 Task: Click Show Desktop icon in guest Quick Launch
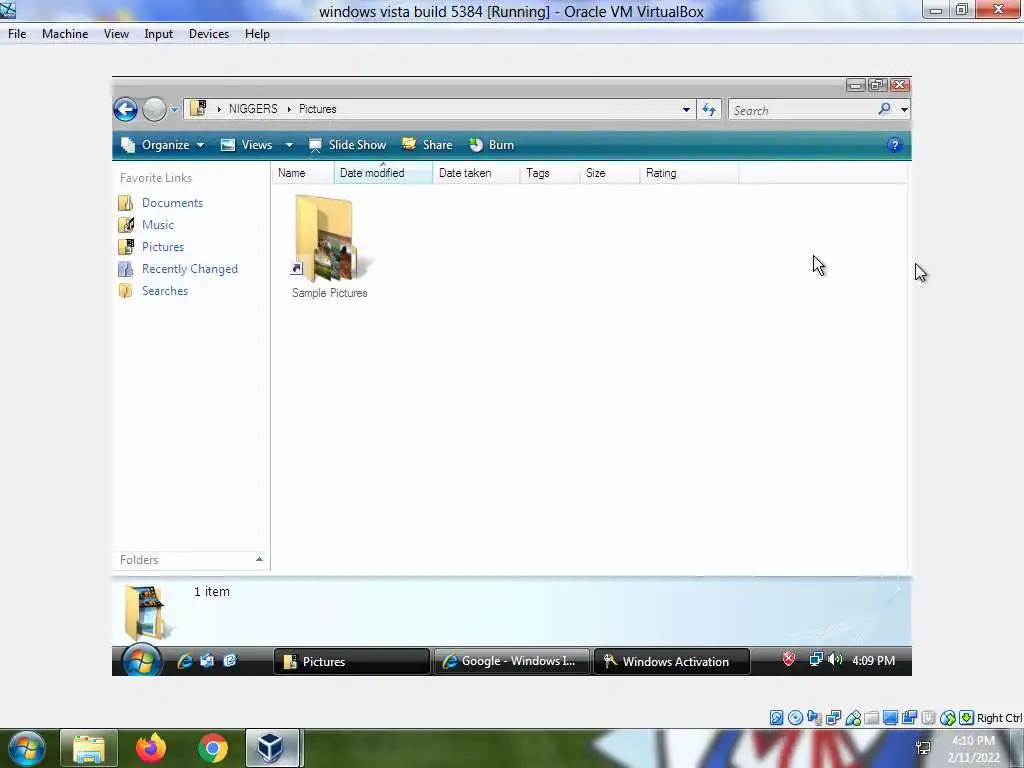point(207,661)
